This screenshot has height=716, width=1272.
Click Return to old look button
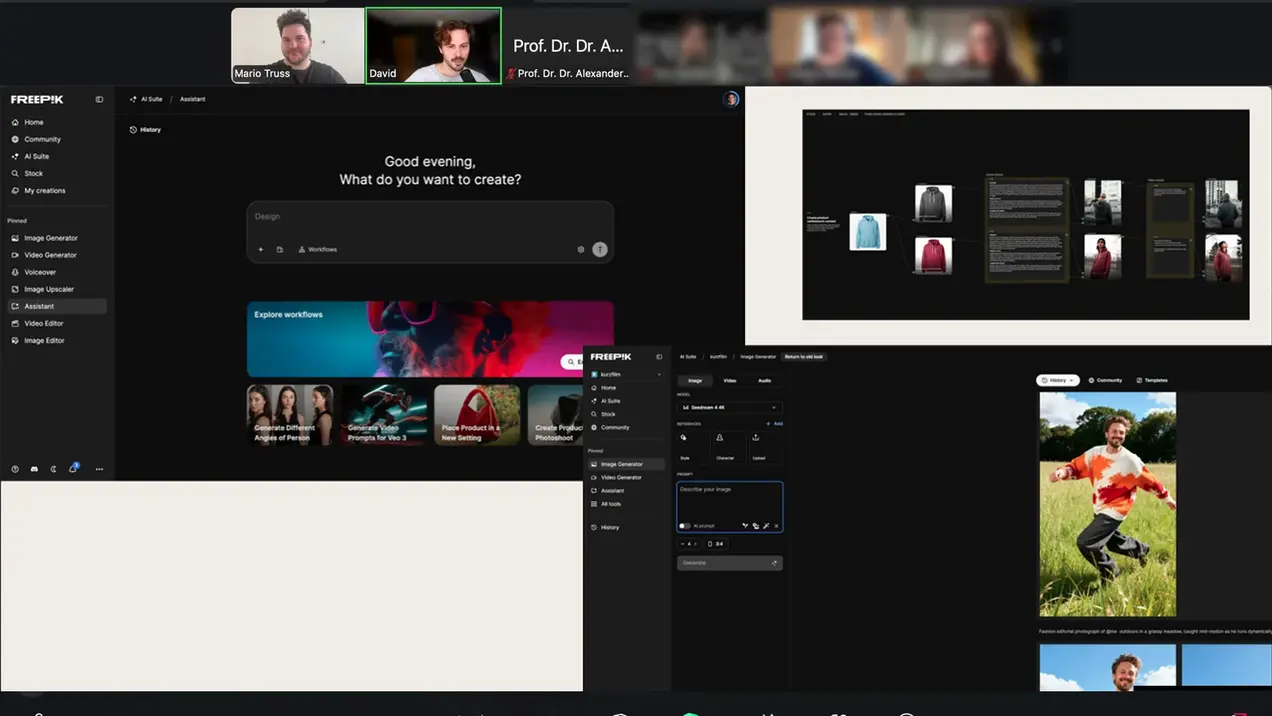tap(804, 357)
